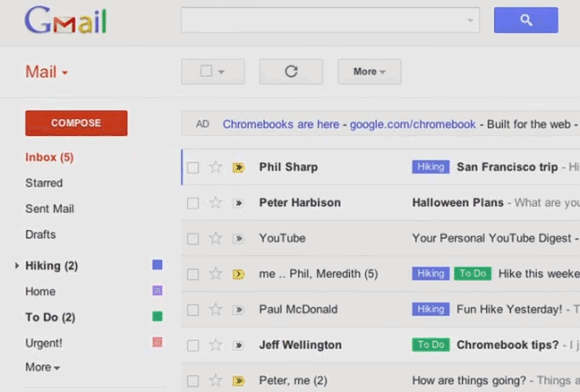Click the refresh arrow button
Viewport: 580px width, 392px height.
click(x=291, y=71)
